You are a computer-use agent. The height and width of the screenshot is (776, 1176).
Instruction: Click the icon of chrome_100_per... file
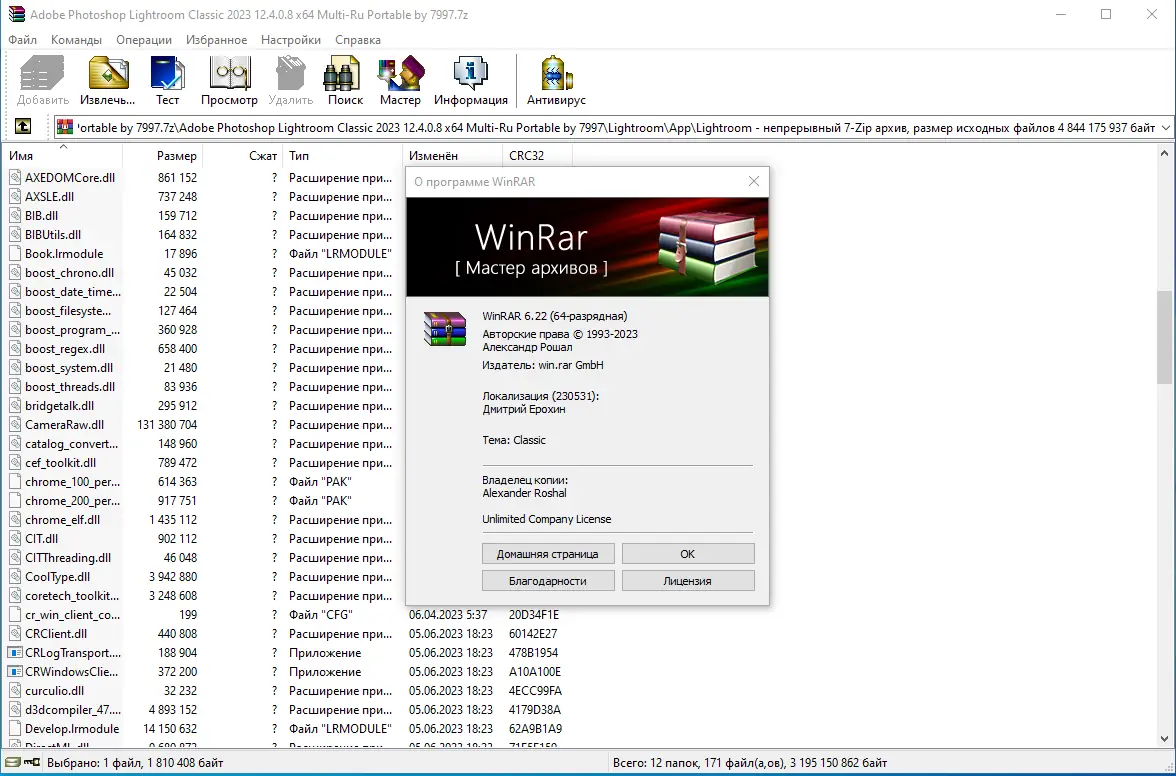click(x=15, y=481)
